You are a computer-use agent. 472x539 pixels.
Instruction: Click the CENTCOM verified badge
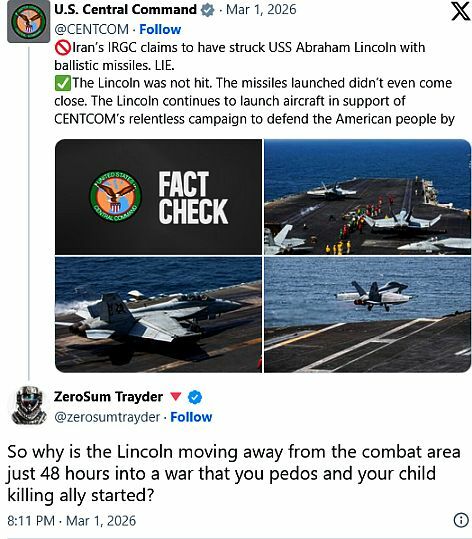[208, 10]
